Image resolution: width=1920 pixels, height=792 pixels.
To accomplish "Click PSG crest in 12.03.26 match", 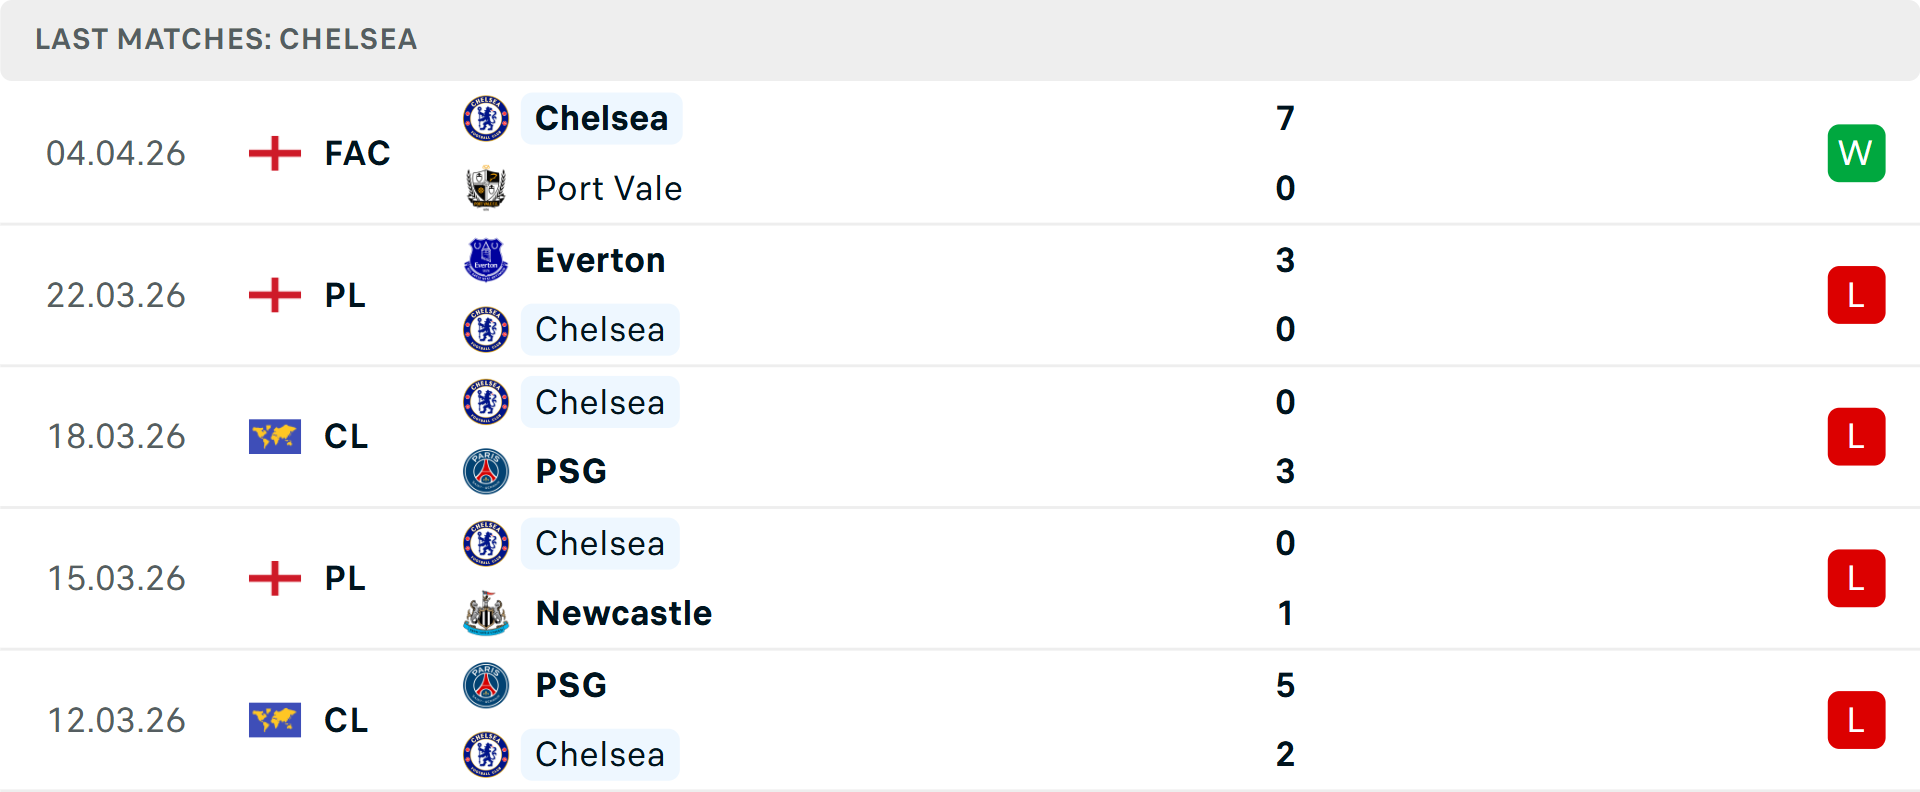I will [486, 685].
